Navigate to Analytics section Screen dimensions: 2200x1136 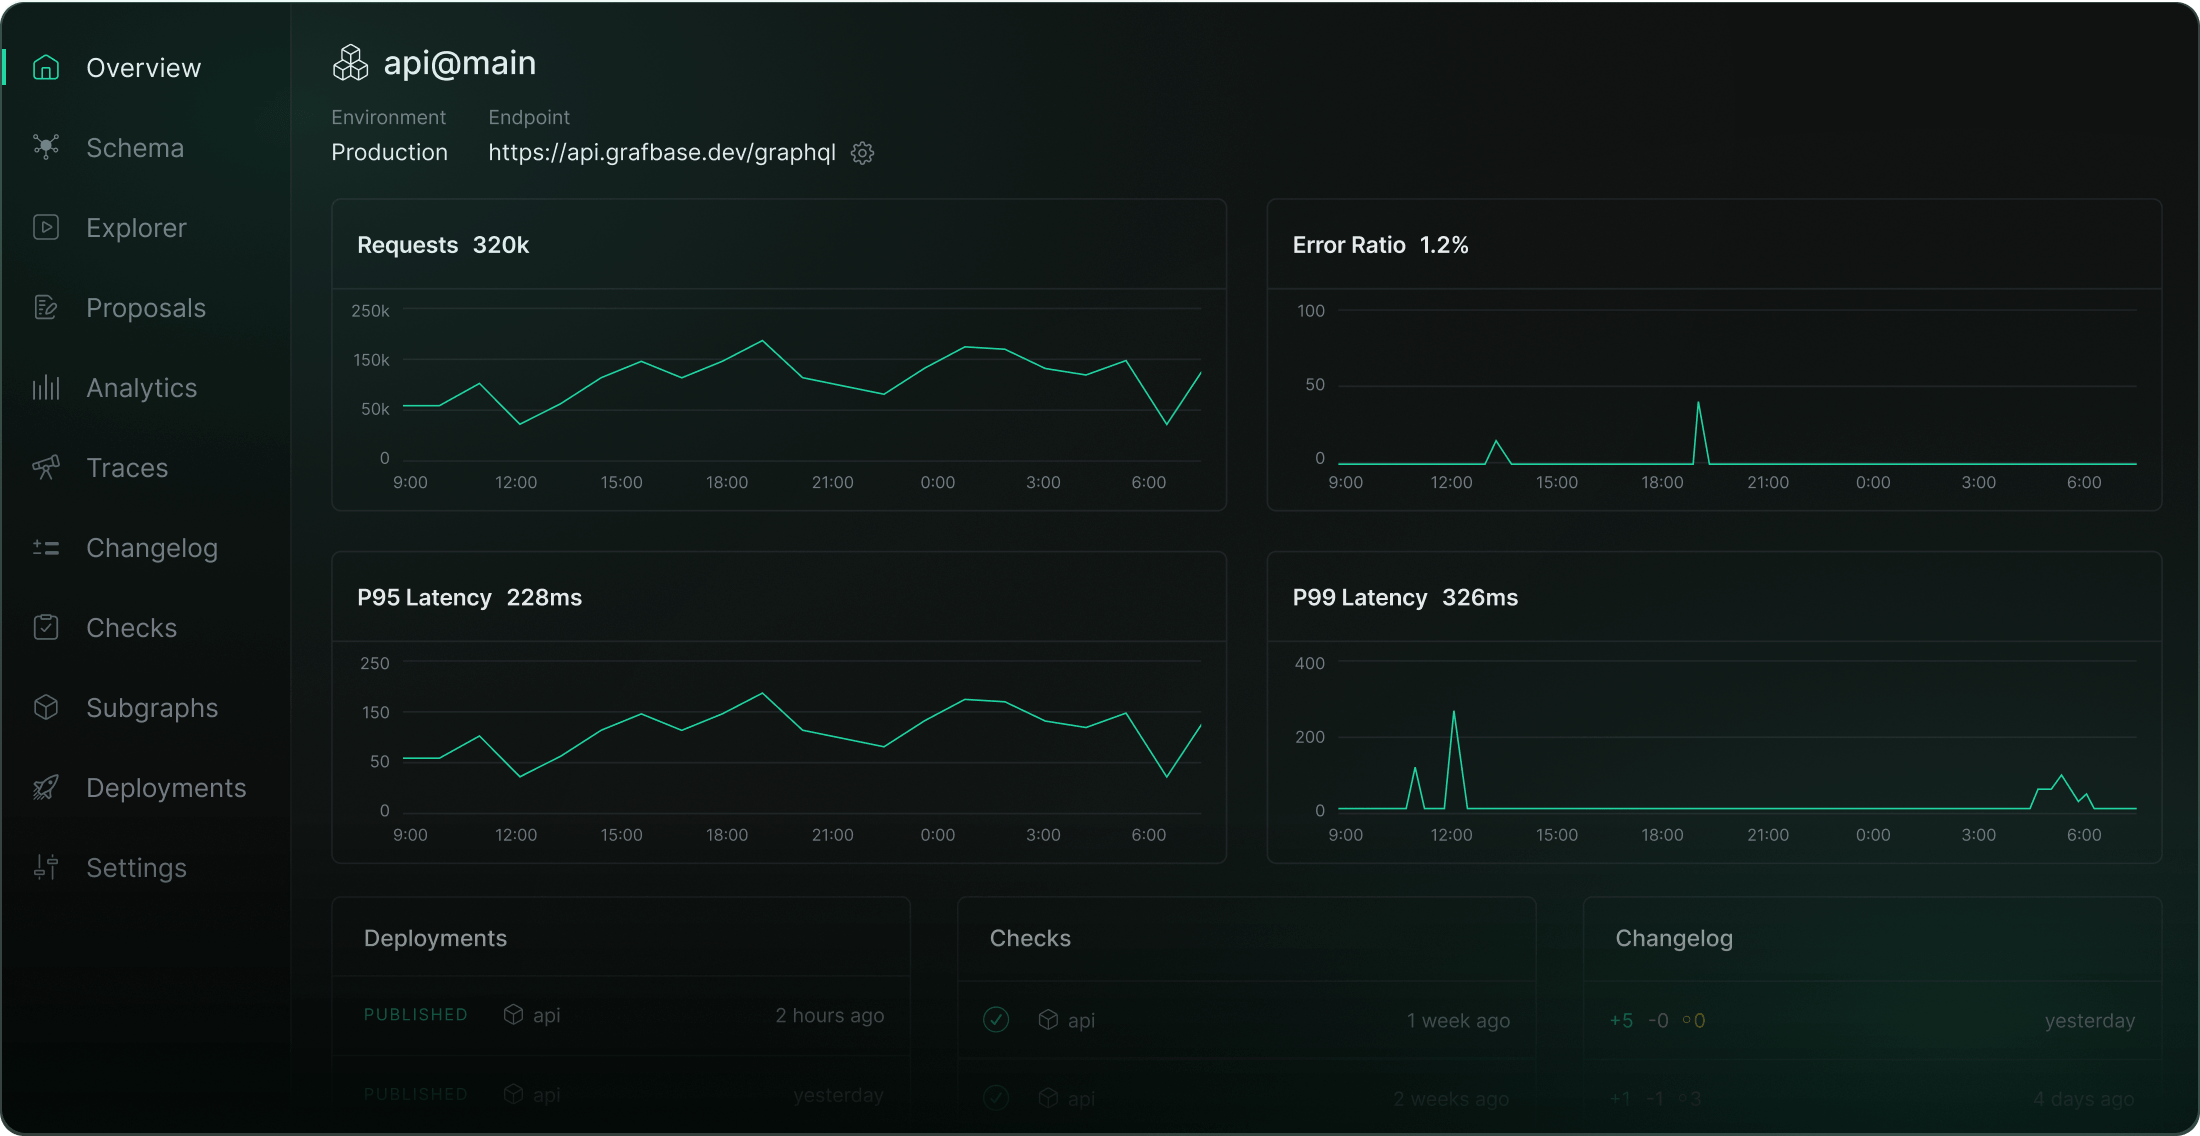(x=144, y=388)
